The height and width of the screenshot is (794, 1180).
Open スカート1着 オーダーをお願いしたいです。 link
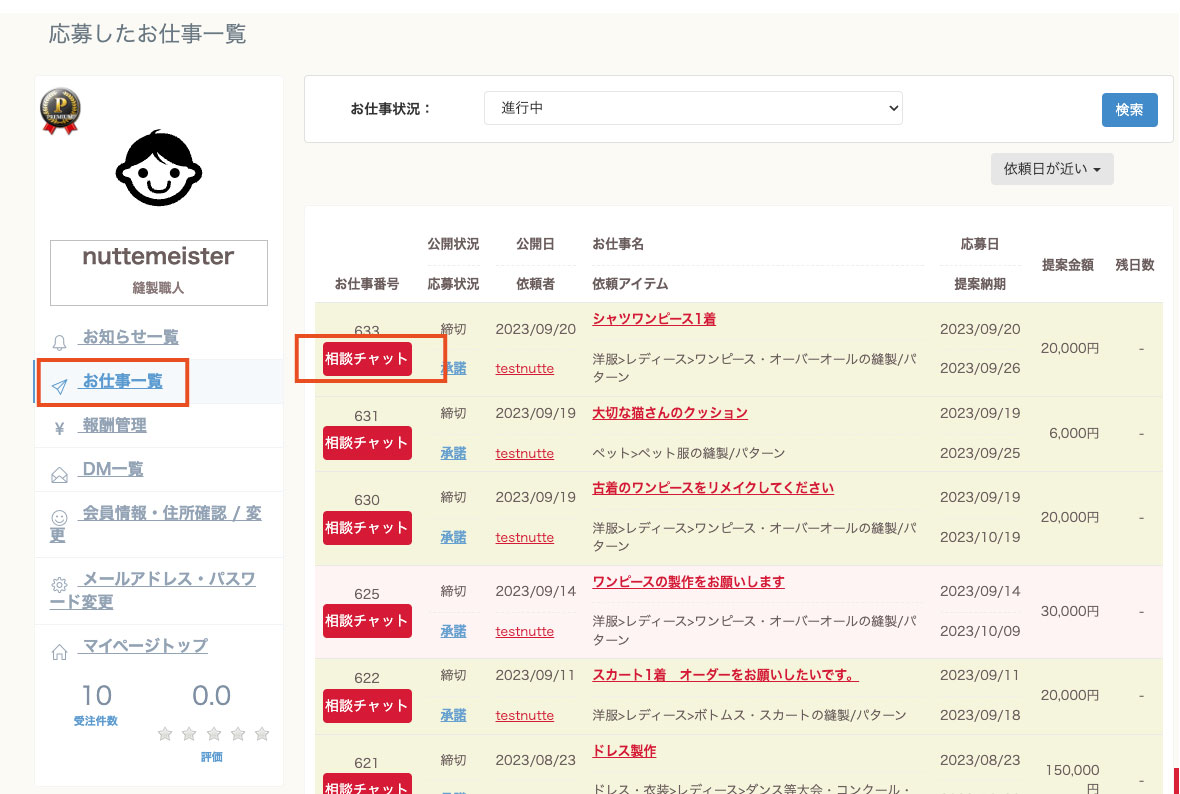pyautogui.click(x=725, y=675)
